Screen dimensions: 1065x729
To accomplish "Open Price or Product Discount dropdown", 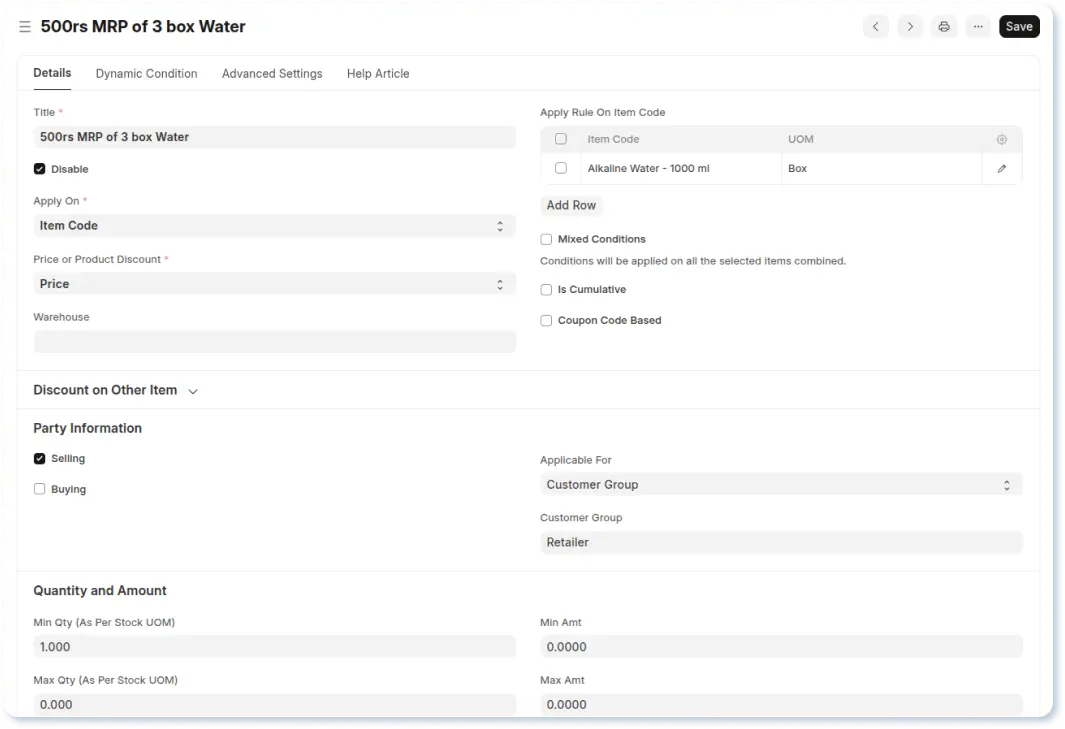I will tap(274, 284).
